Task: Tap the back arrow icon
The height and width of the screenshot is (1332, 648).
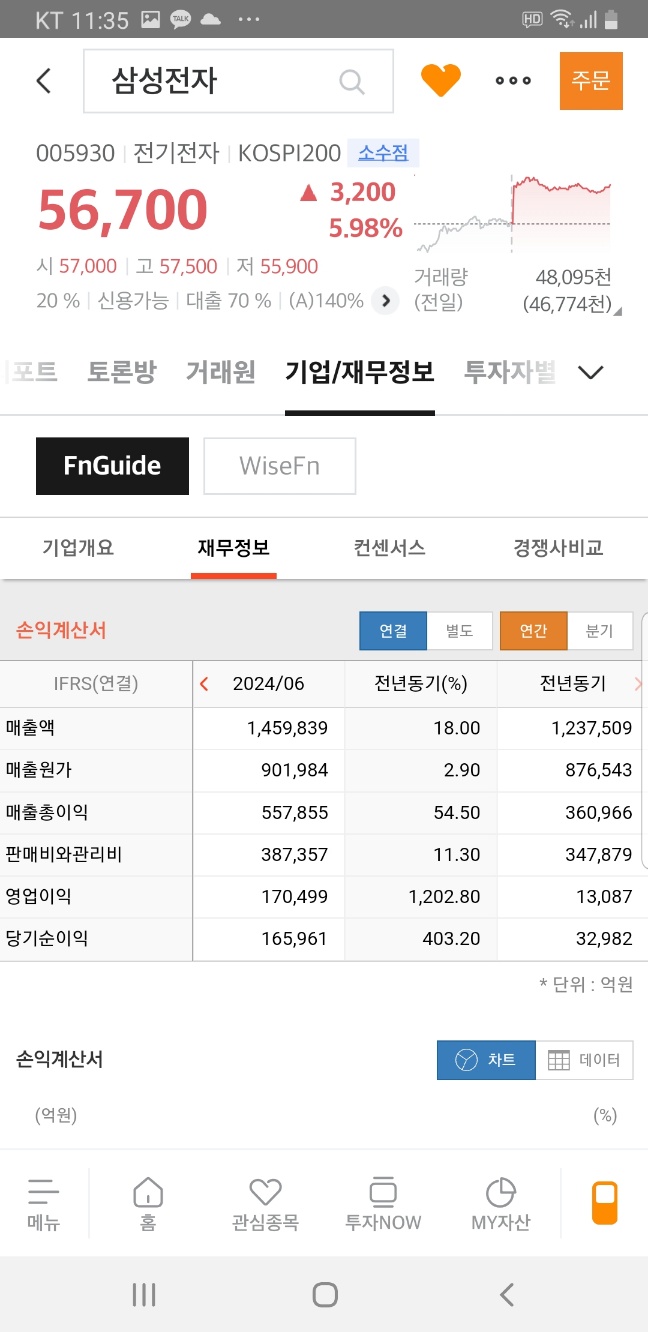Action: [x=43, y=81]
